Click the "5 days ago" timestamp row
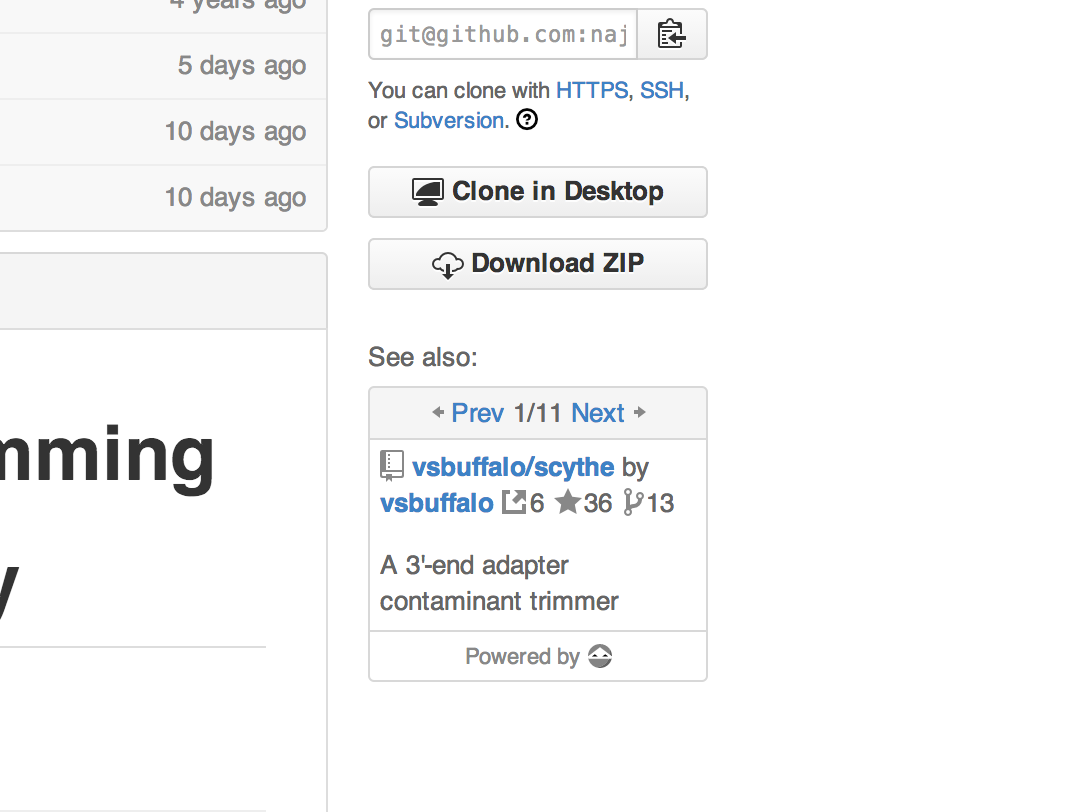Viewport: 1078px width, 812px height. tap(241, 66)
